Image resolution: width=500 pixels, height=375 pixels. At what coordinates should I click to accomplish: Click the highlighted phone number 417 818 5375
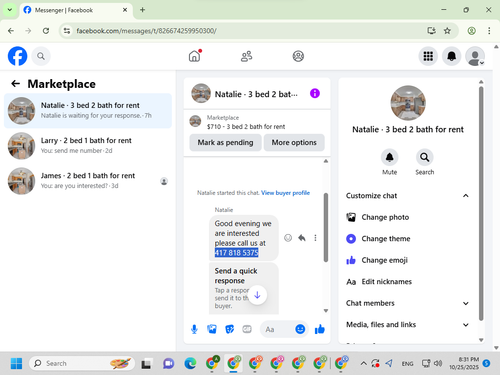pos(236,253)
